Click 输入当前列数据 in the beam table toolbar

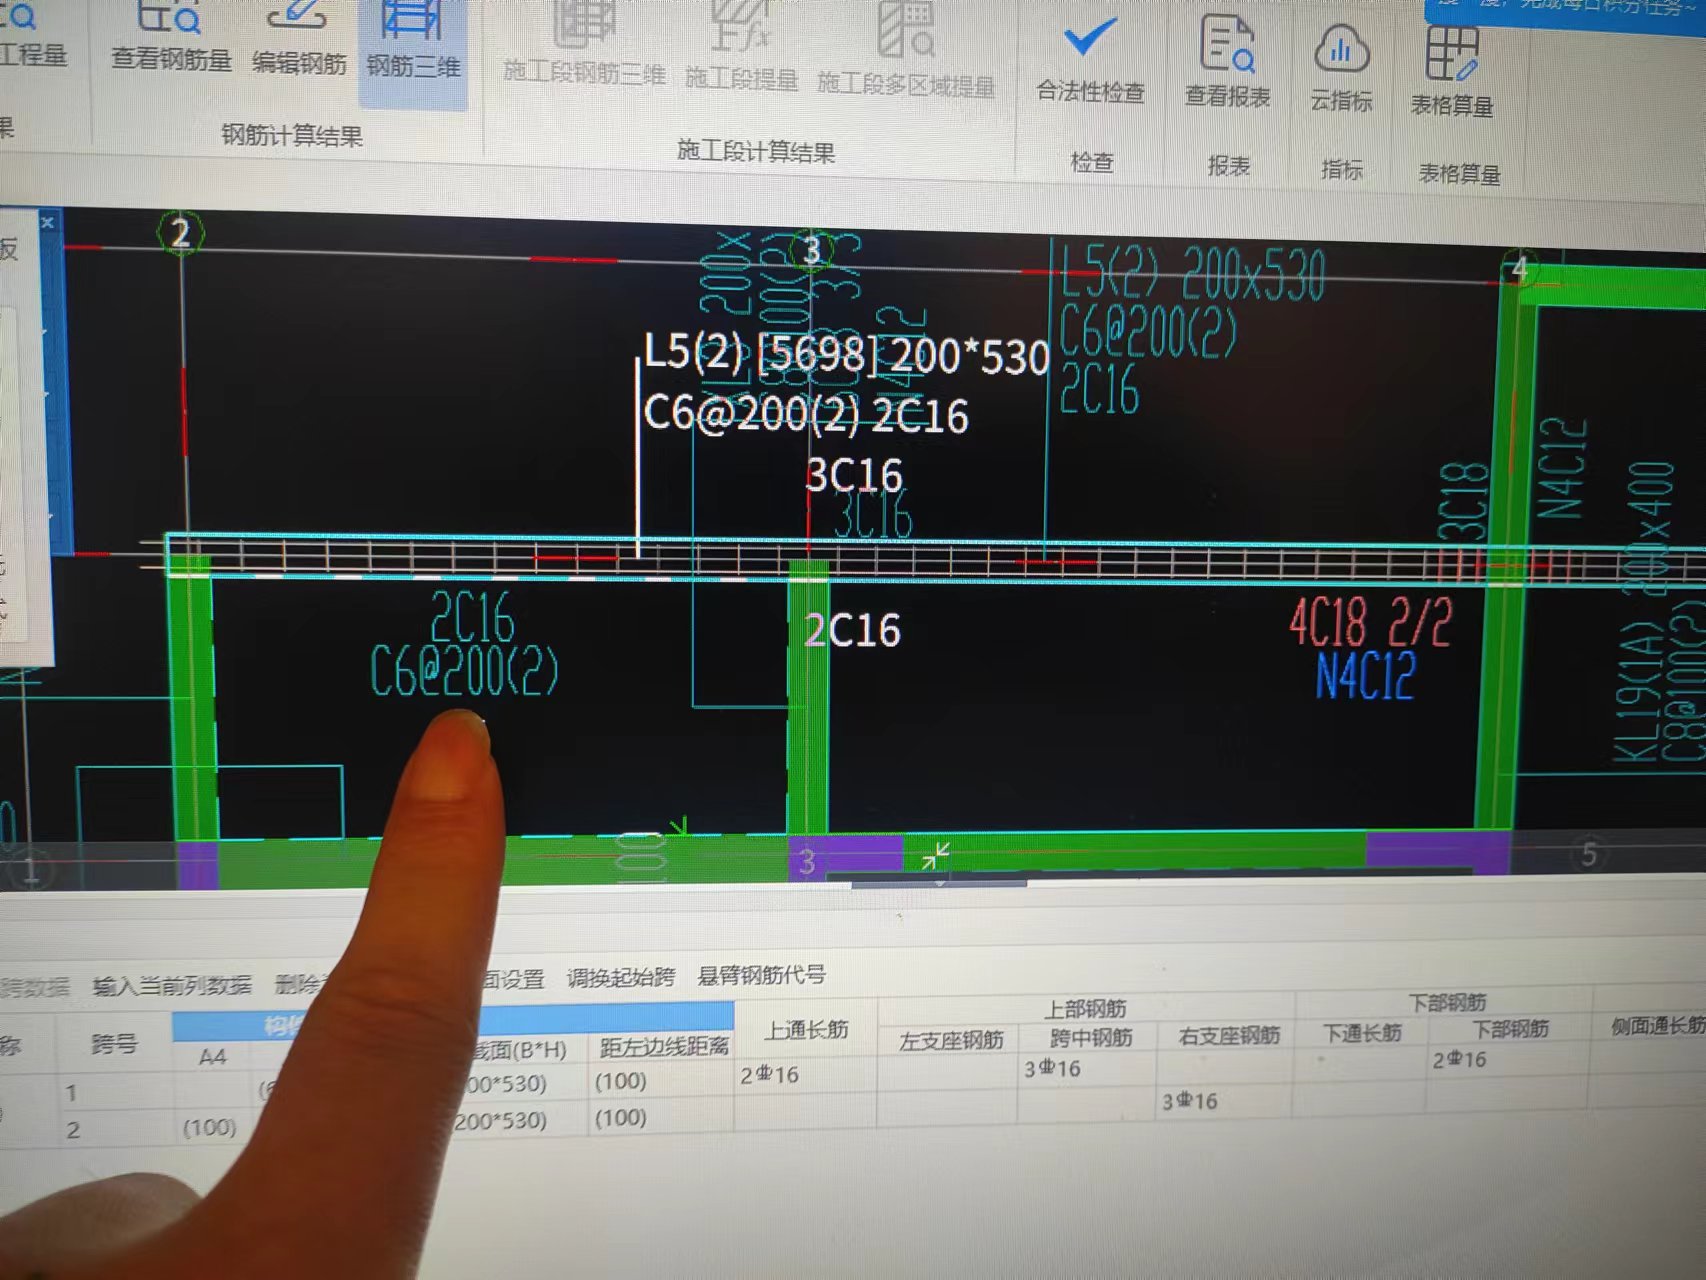(172, 986)
